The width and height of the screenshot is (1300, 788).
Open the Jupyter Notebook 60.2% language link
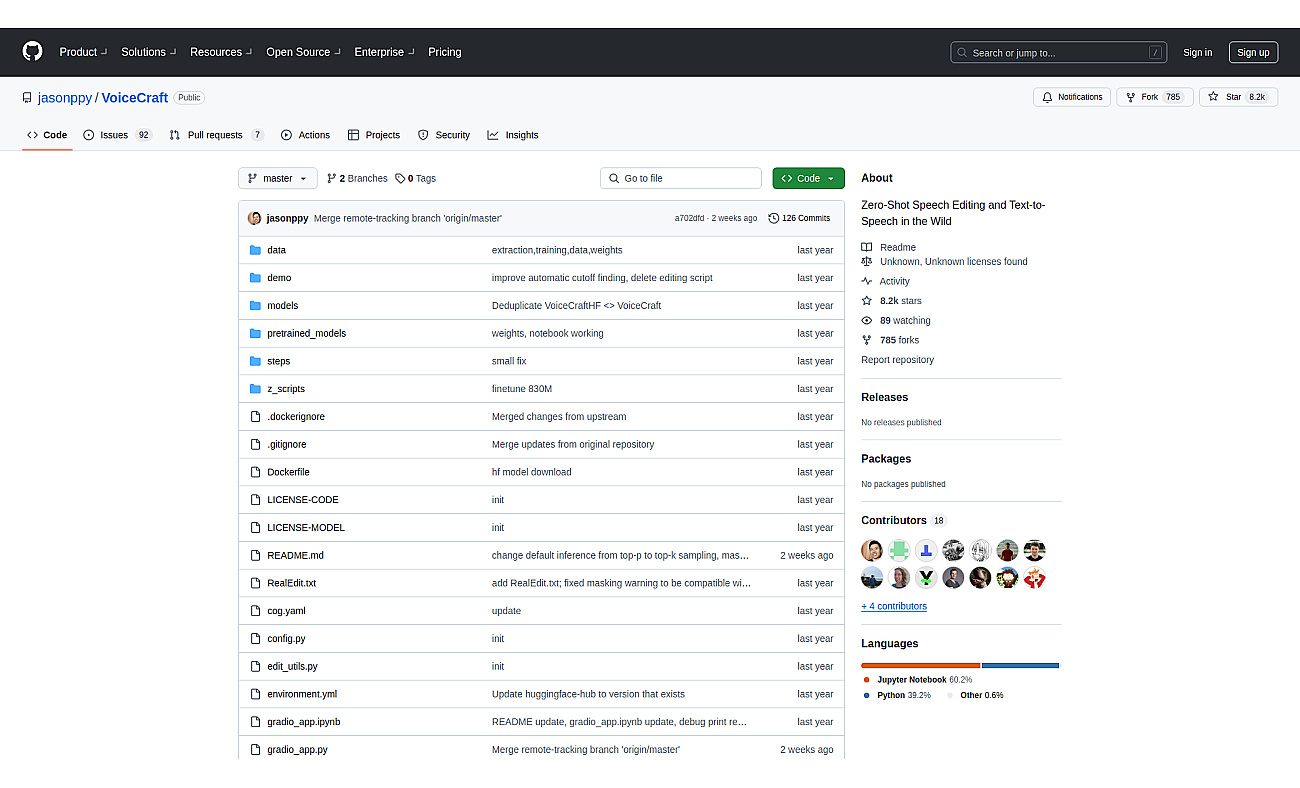point(917,680)
